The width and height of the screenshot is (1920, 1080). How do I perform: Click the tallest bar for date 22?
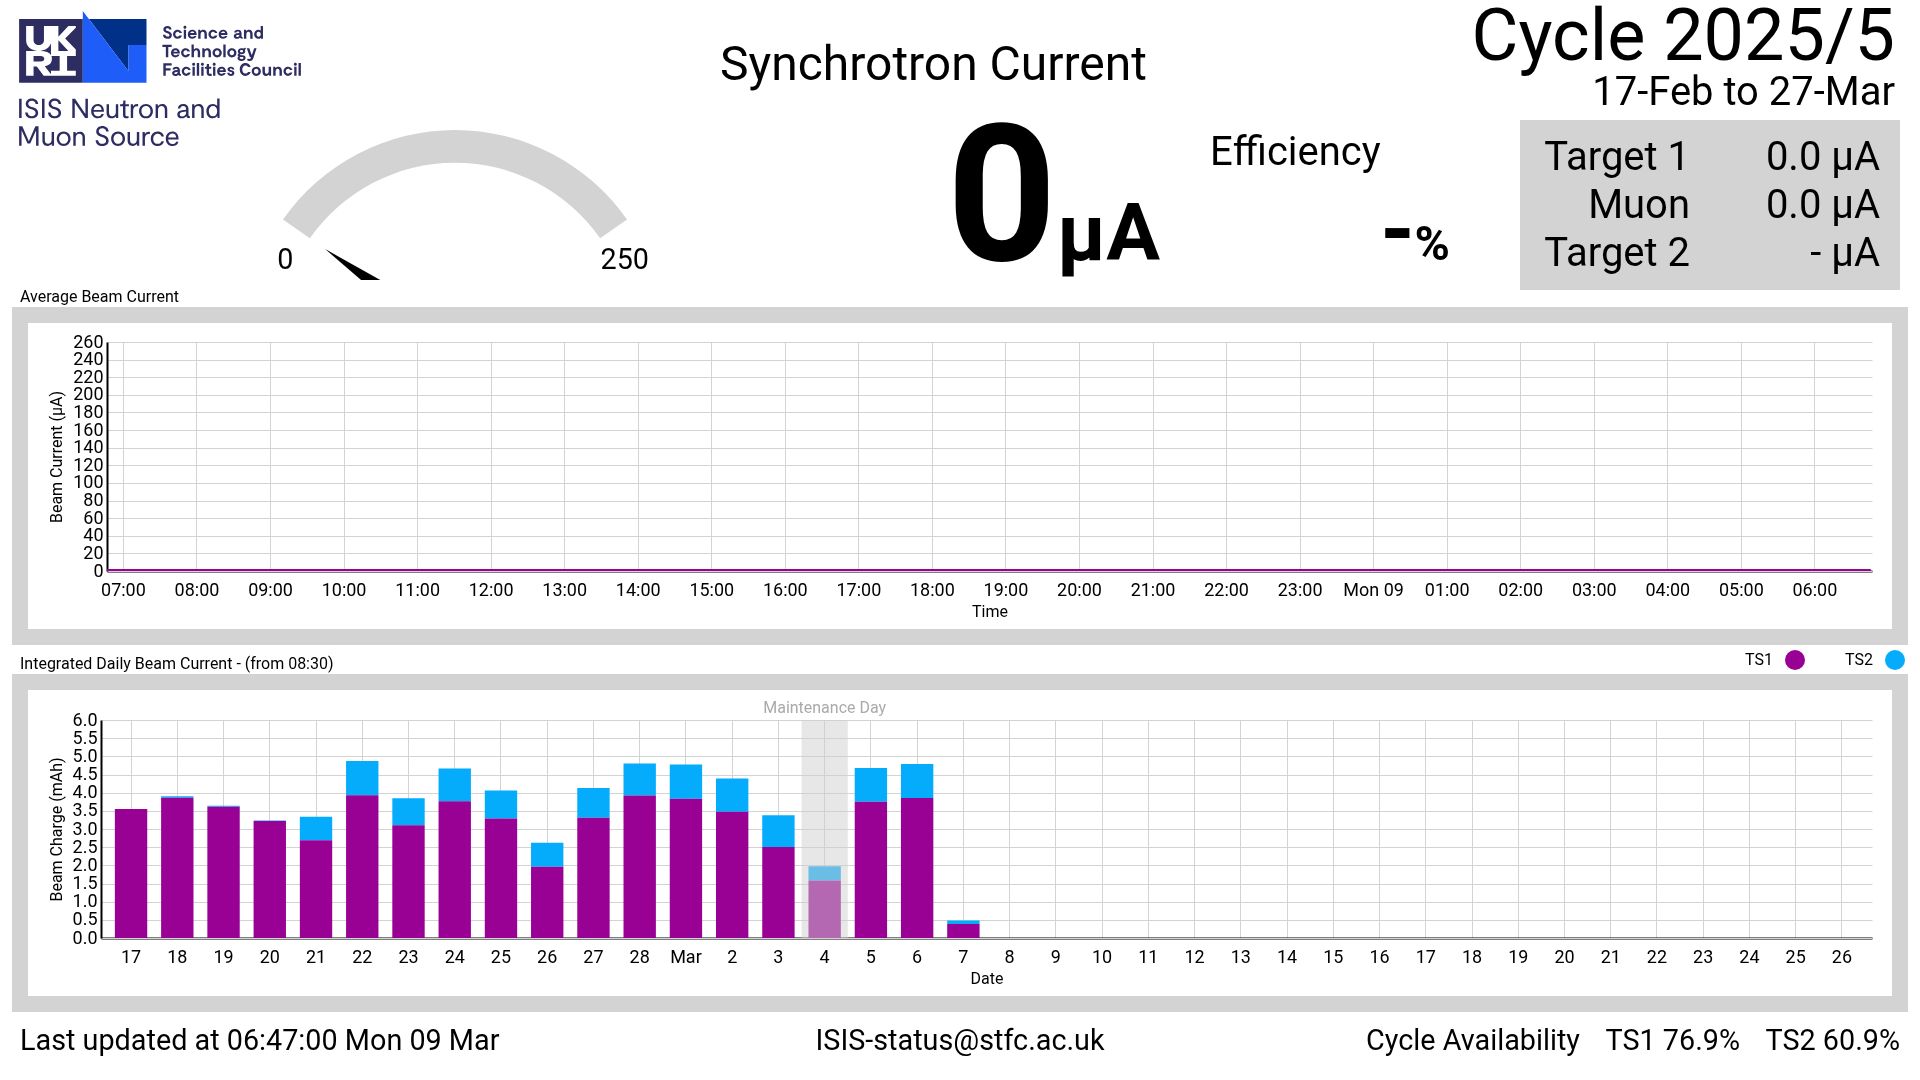[362, 850]
